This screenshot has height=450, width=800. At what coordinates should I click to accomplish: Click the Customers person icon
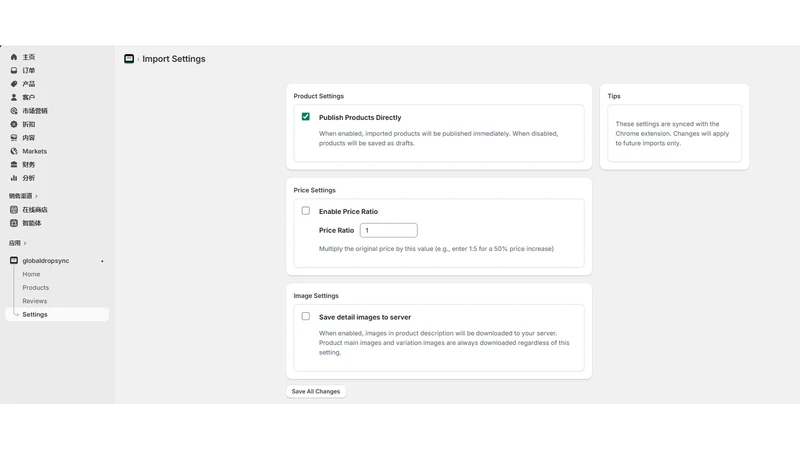(14, 97)
